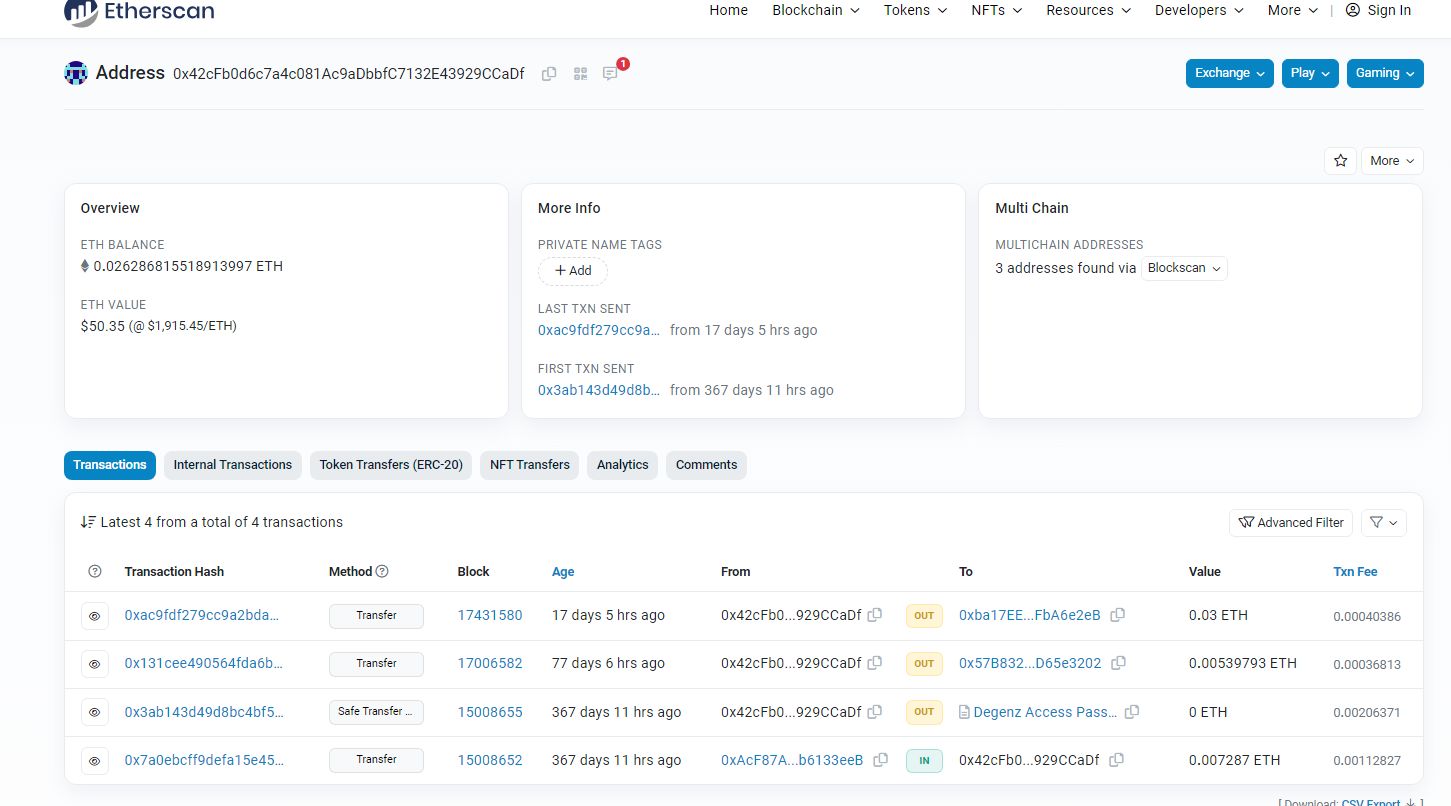
Task: Click the Add private name tag button
Action: (573, 271)
